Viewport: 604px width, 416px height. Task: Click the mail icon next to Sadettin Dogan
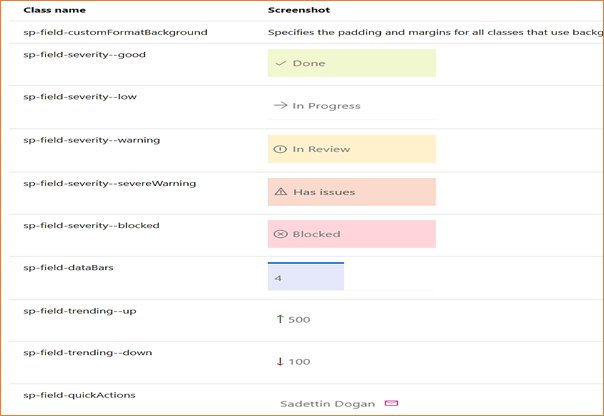pos(391,403)
